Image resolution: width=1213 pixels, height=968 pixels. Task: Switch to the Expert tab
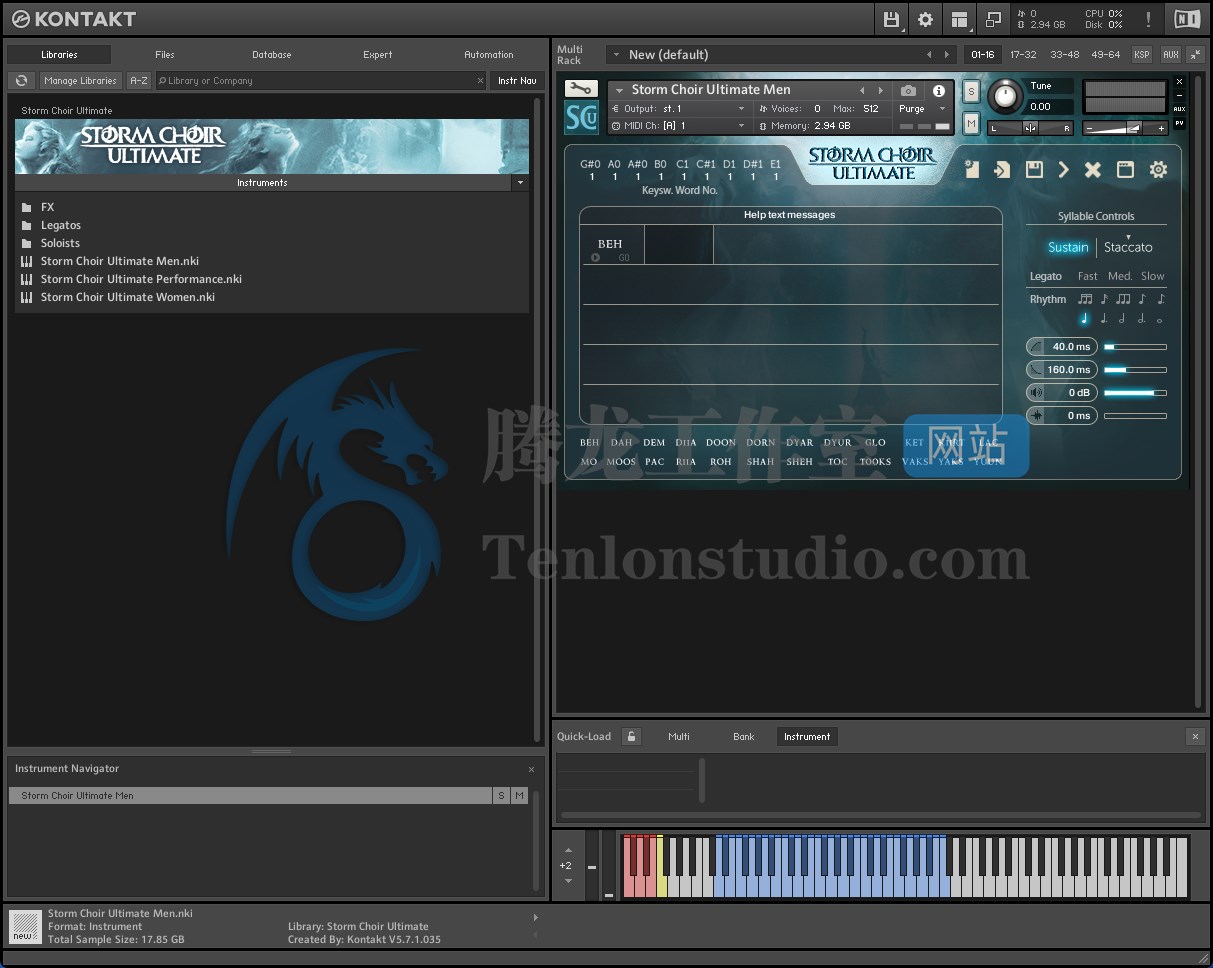pyautogui.click(x=378, y=55)
